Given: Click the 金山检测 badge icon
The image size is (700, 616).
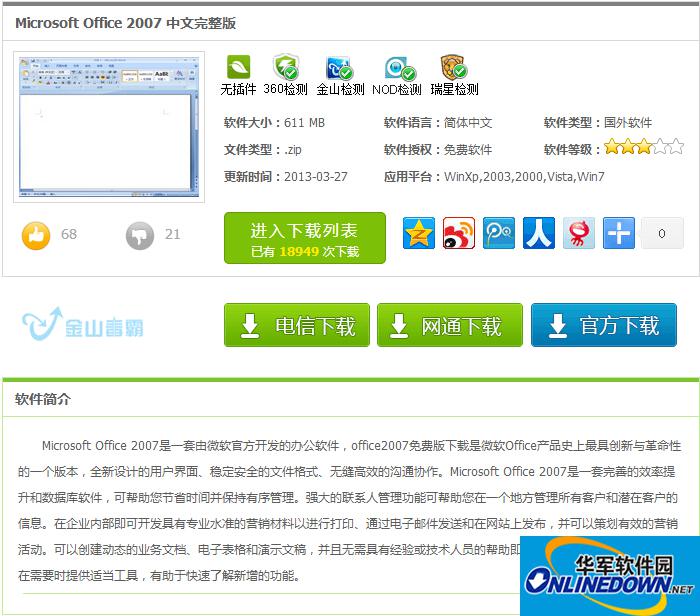Looking at the screenshot, I should [339, 68].
